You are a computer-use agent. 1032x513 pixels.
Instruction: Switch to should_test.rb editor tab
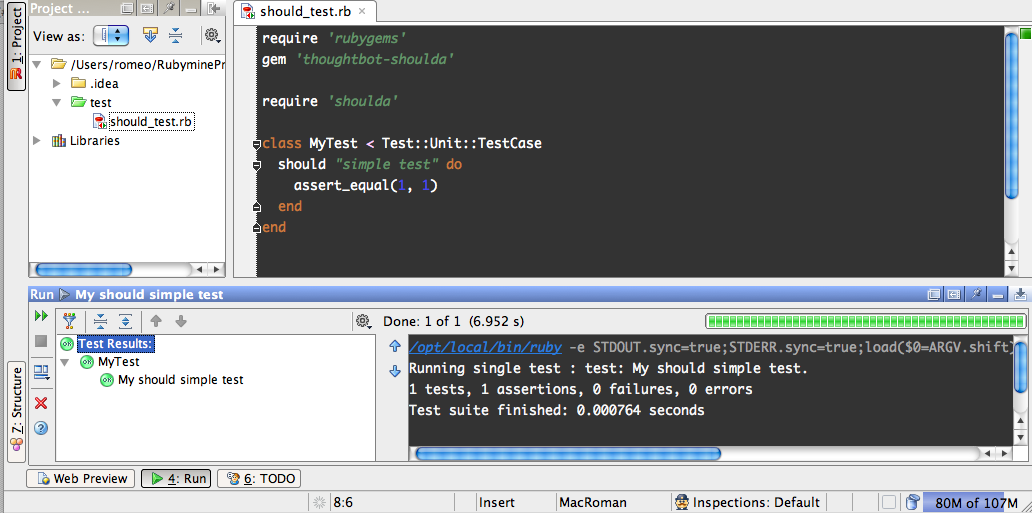pos(305,11)
